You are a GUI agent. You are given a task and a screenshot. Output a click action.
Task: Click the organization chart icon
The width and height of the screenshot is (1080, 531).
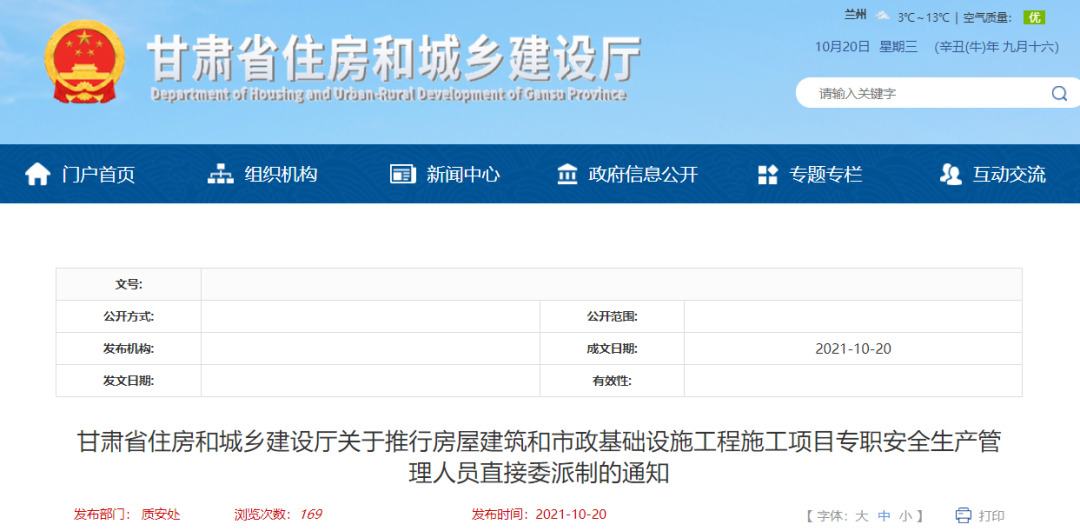pyautogui.click(x=220, y=174)
